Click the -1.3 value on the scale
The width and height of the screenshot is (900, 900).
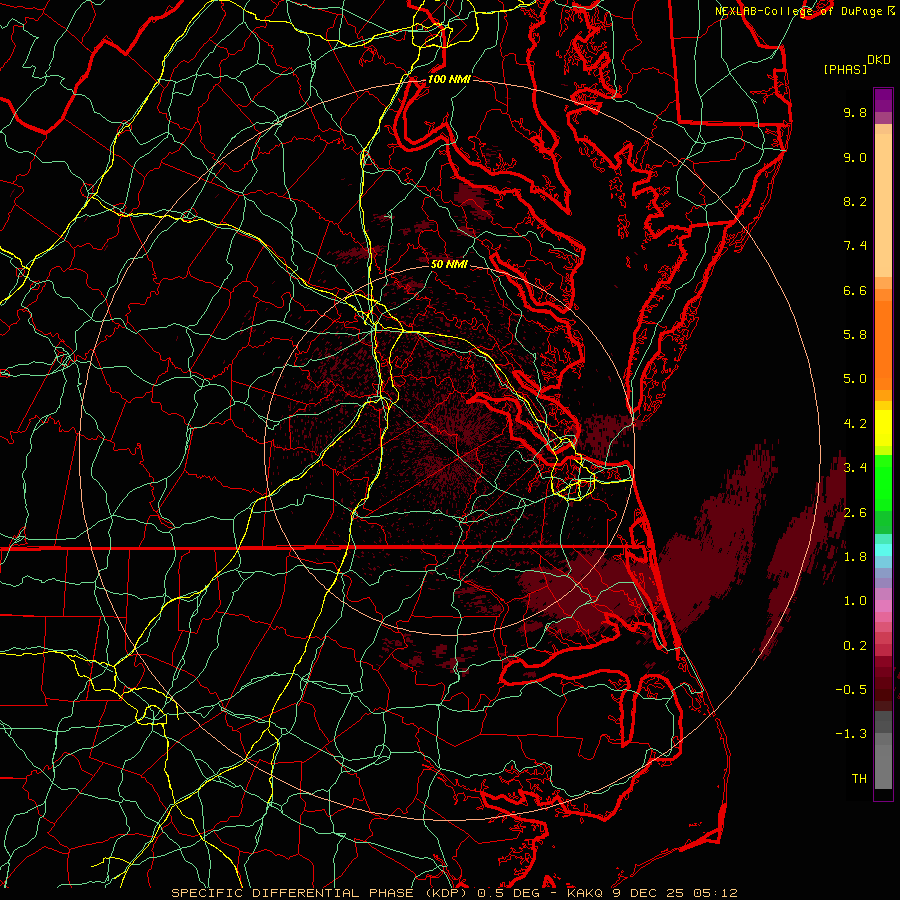pos(851,734)
